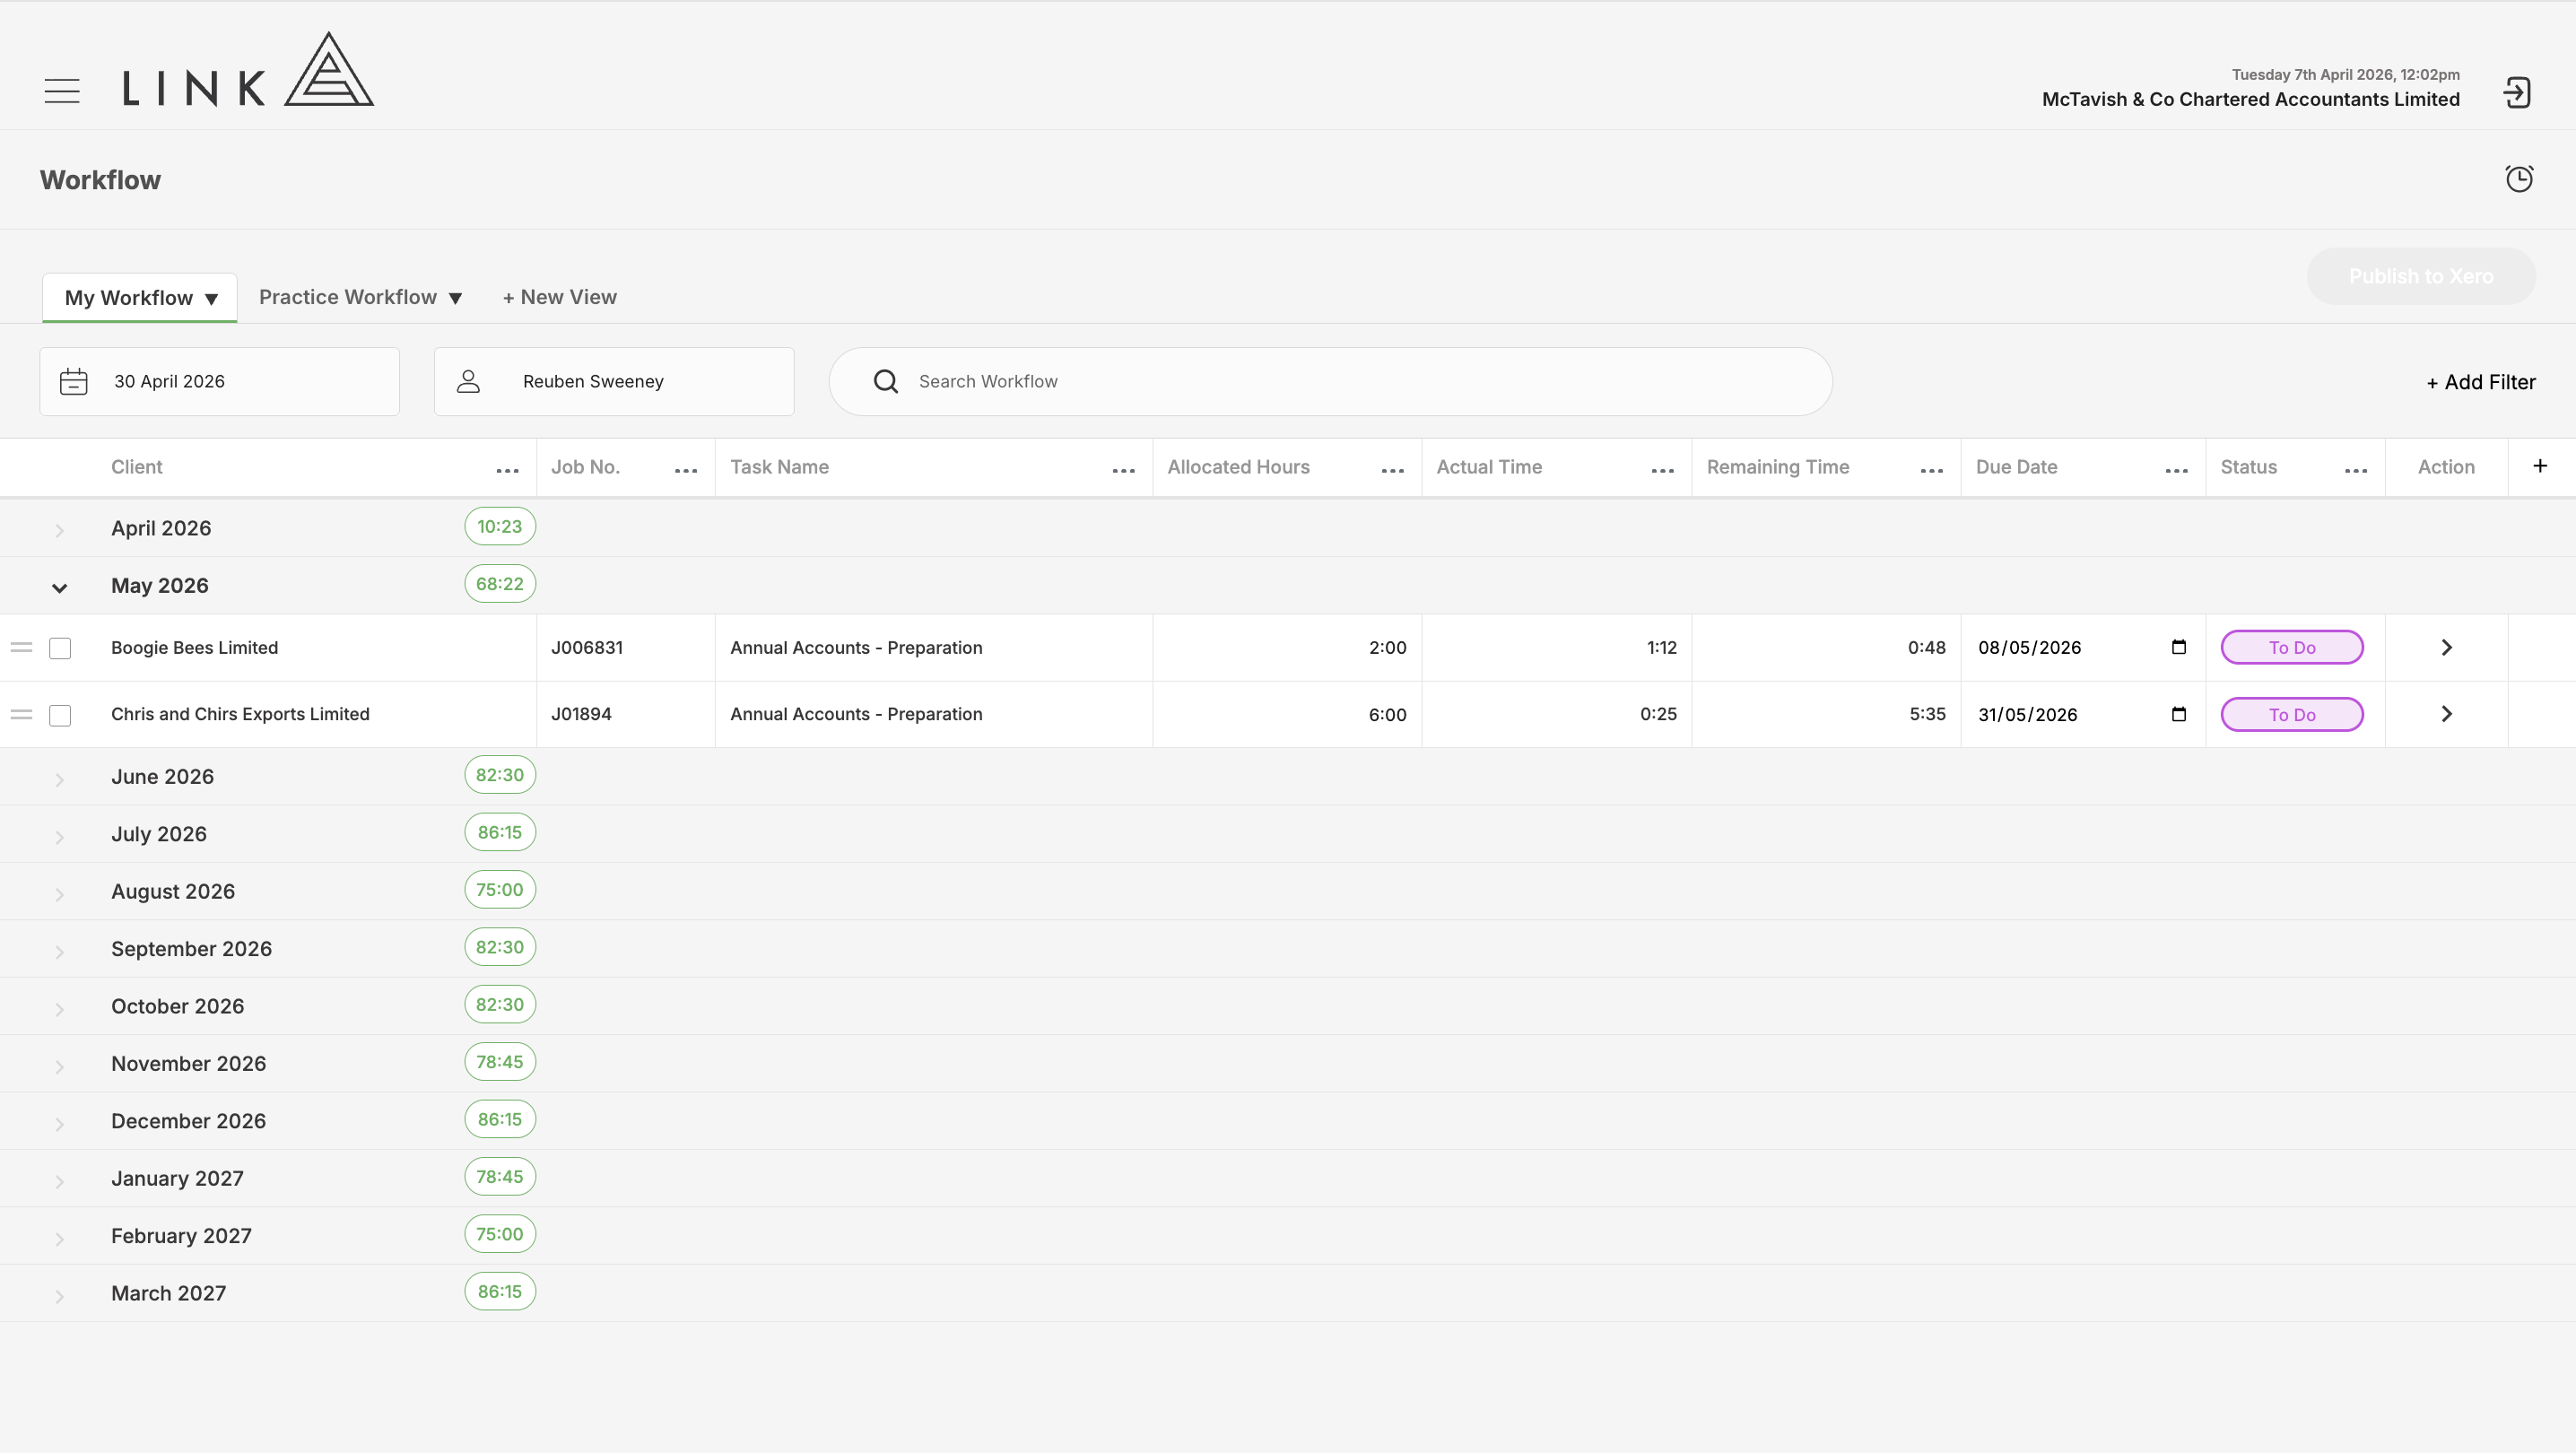2576x1453 pixels.
Task: Open date picker for 31/05/2026 due date
Action: coord(2179,714)
